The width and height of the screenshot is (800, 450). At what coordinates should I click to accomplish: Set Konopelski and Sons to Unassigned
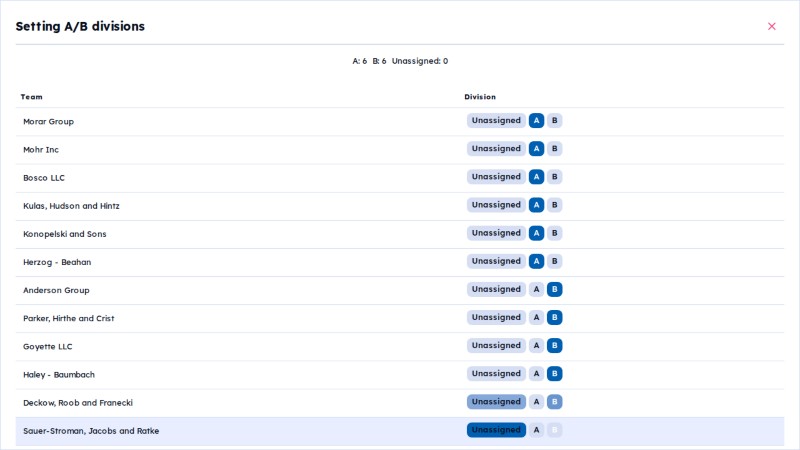click(496, 233)
